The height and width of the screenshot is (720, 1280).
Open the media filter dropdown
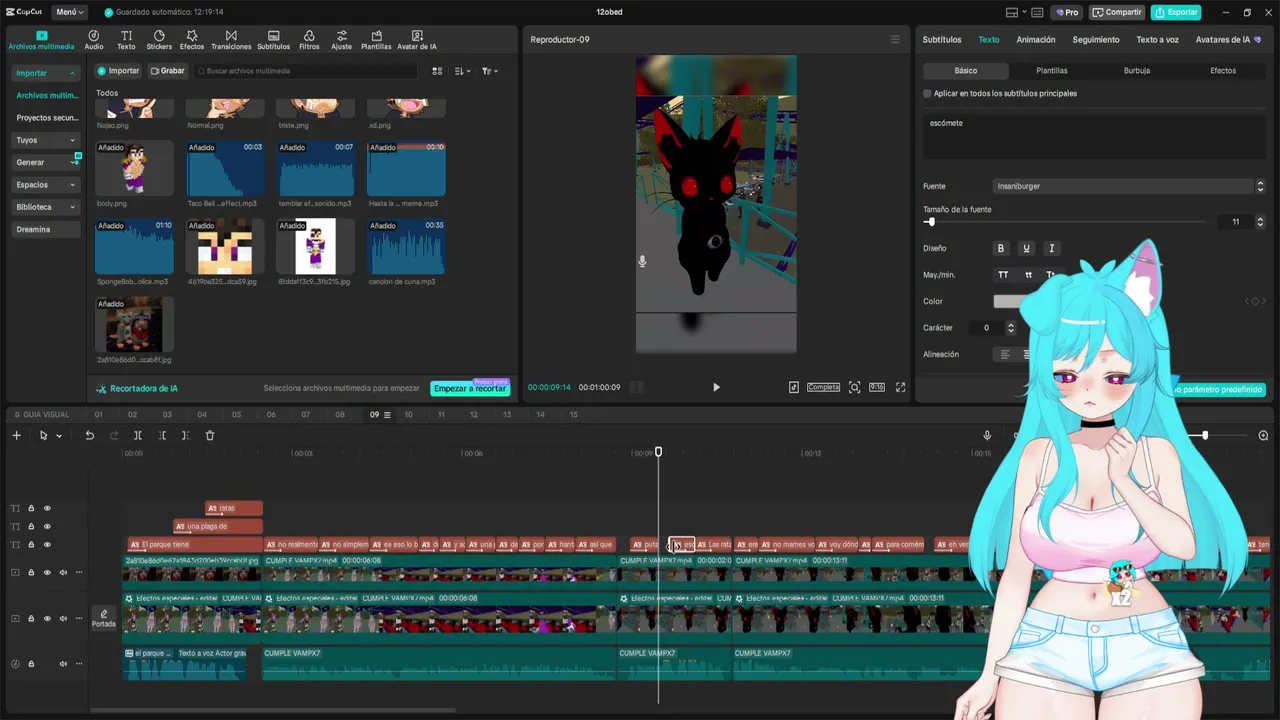coord(489,71)
